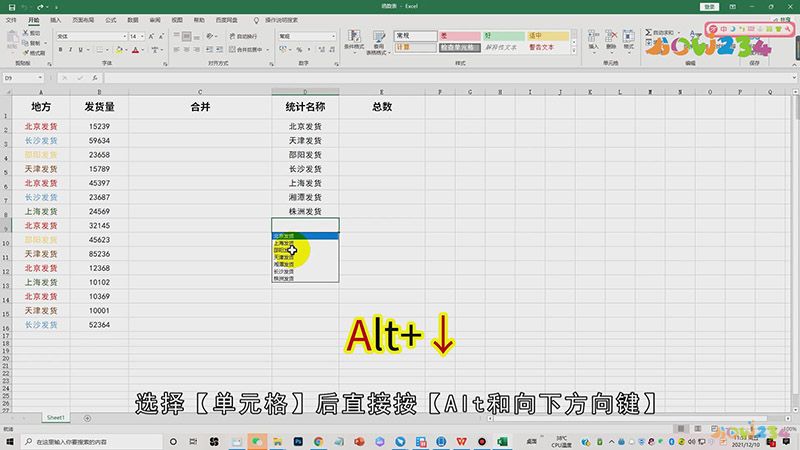Delete cells using 删除 button

pyautogui.click(x=611, y=41)
